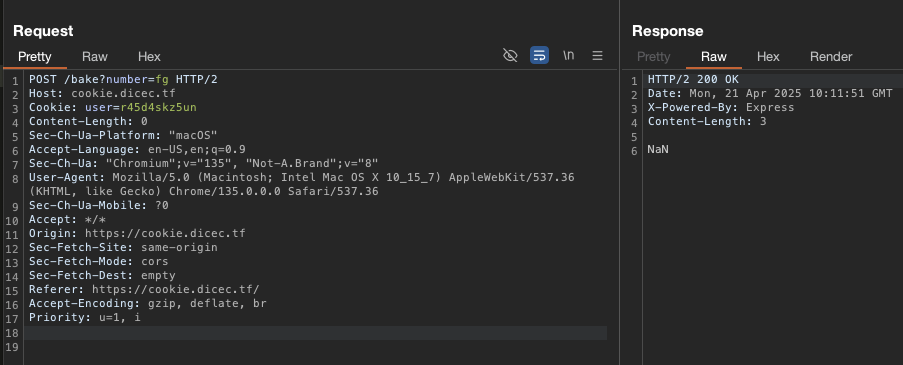Open the Request panel hamburger menu
903x365 pixels.
[597, 55]
